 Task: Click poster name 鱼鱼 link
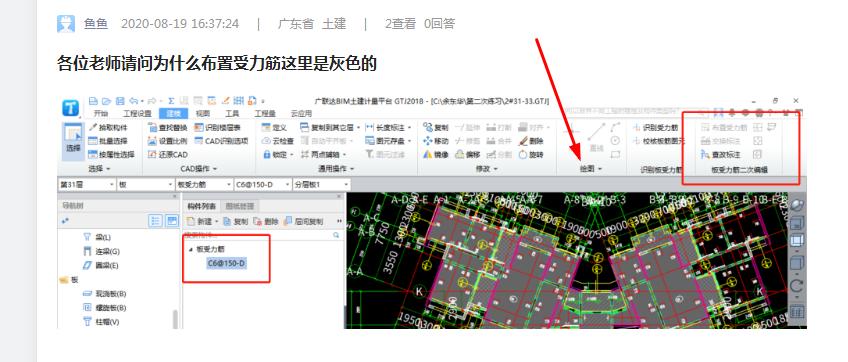tap(96, 24)
